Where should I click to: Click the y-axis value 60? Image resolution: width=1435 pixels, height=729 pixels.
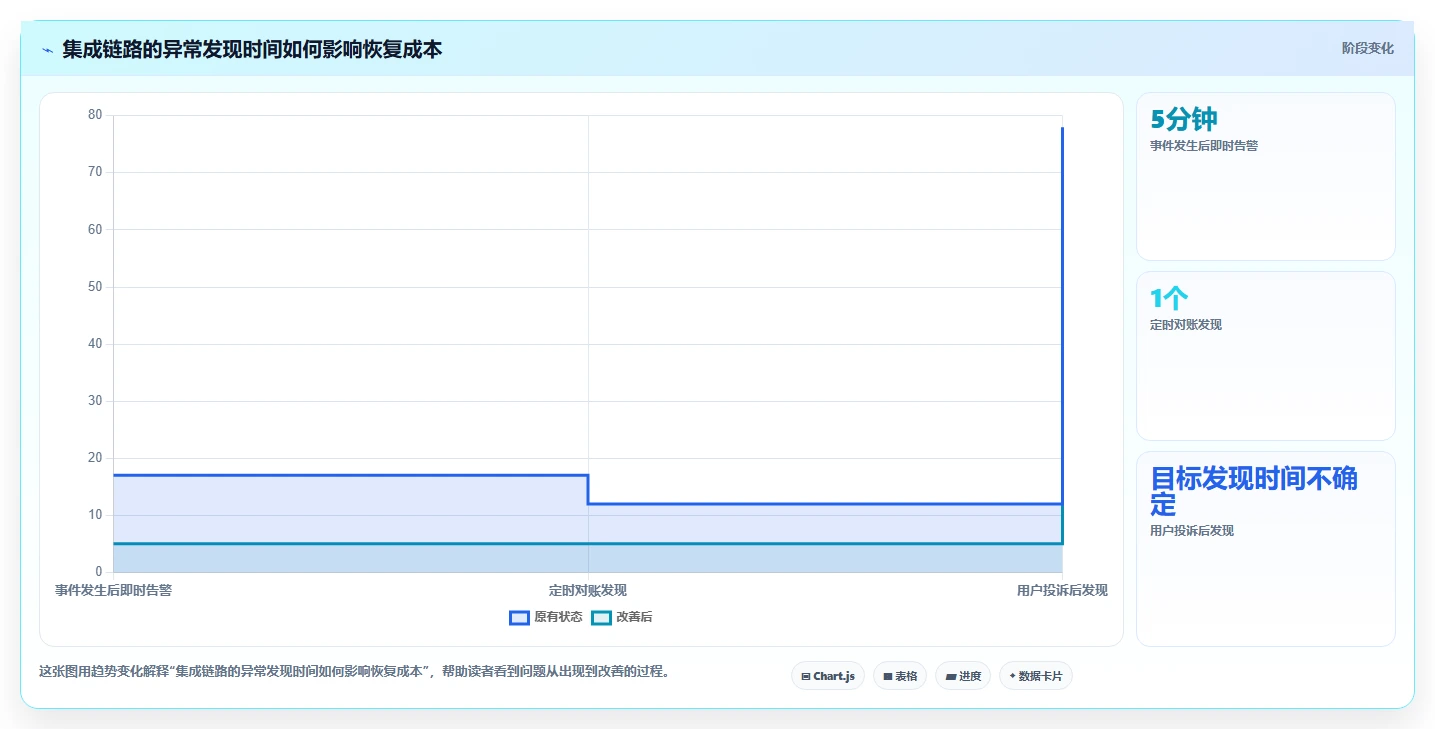coord(95,229)
